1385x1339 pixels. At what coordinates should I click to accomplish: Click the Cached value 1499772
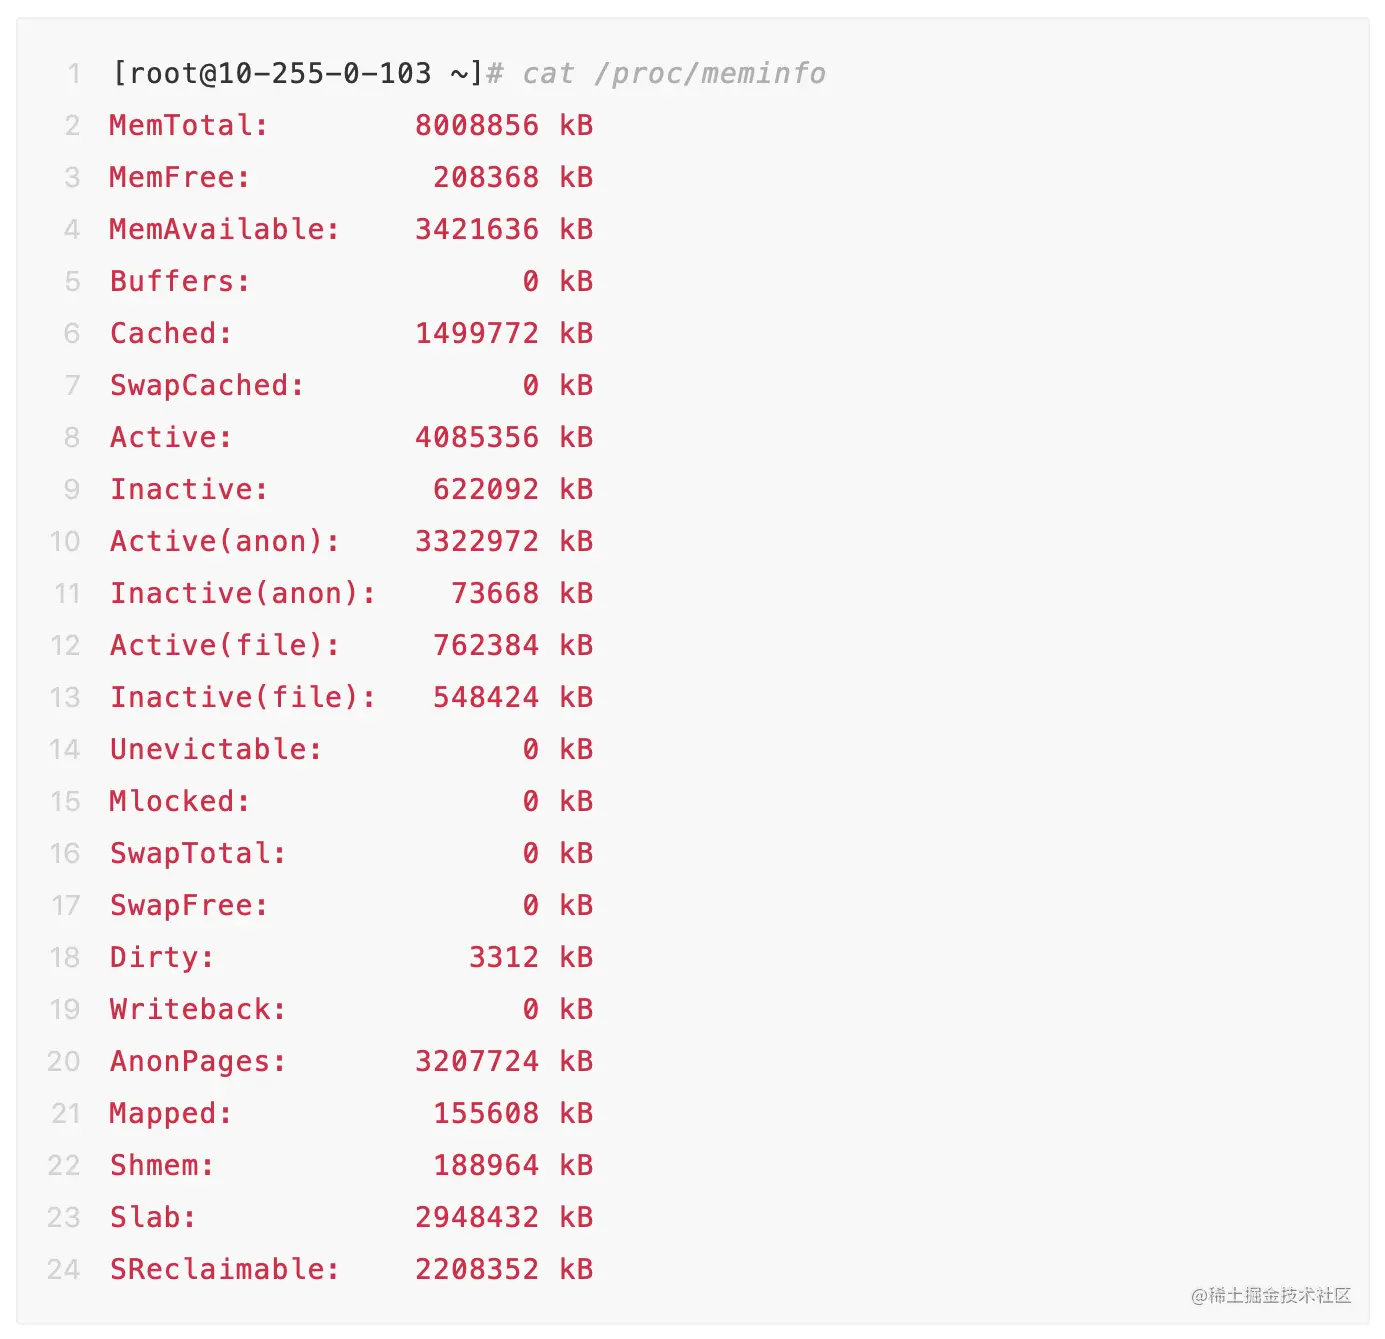tap(477, 334)
